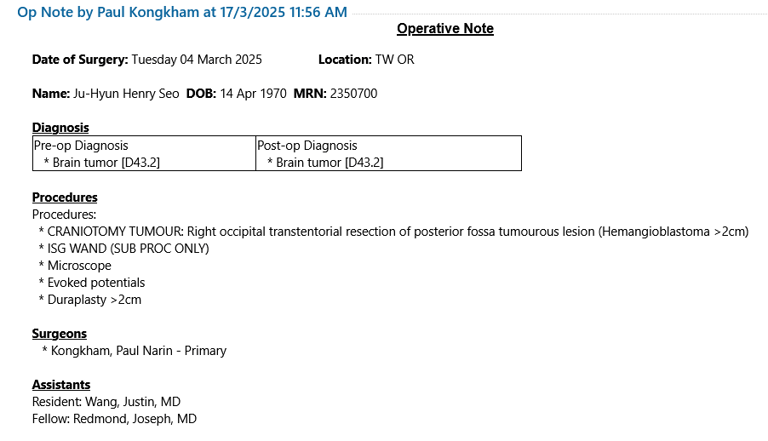Select the DOB value 14 Apr 1970

pos(253,94)
